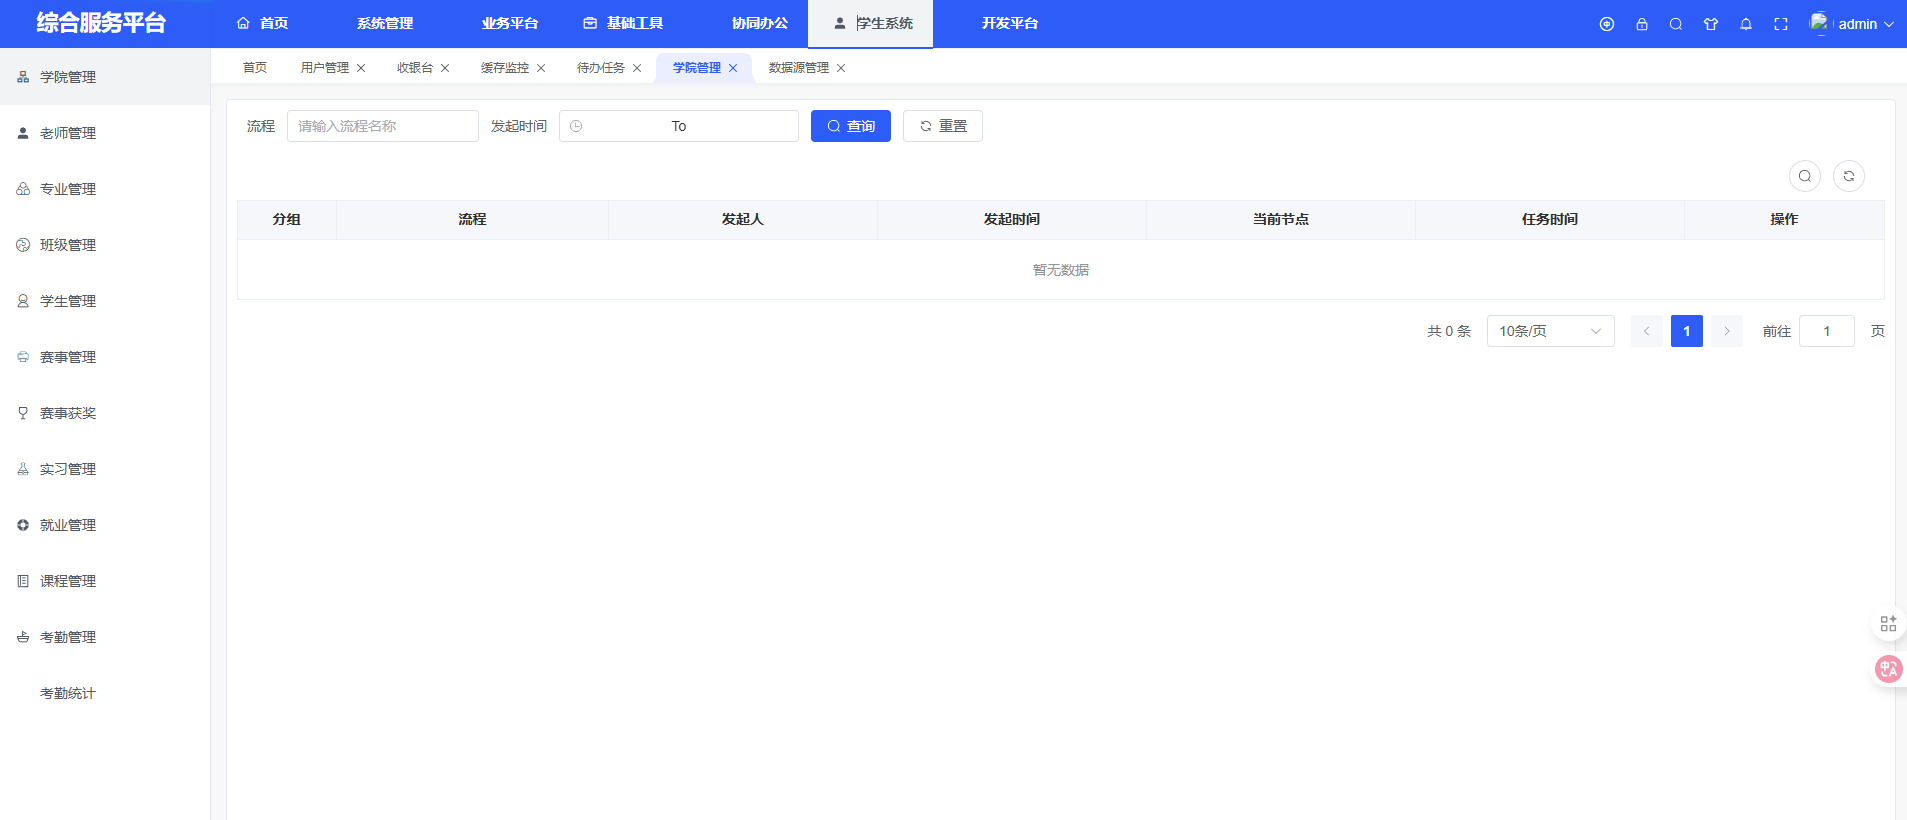Click the circular refresh icon above table

click(x=1849, y=176)
